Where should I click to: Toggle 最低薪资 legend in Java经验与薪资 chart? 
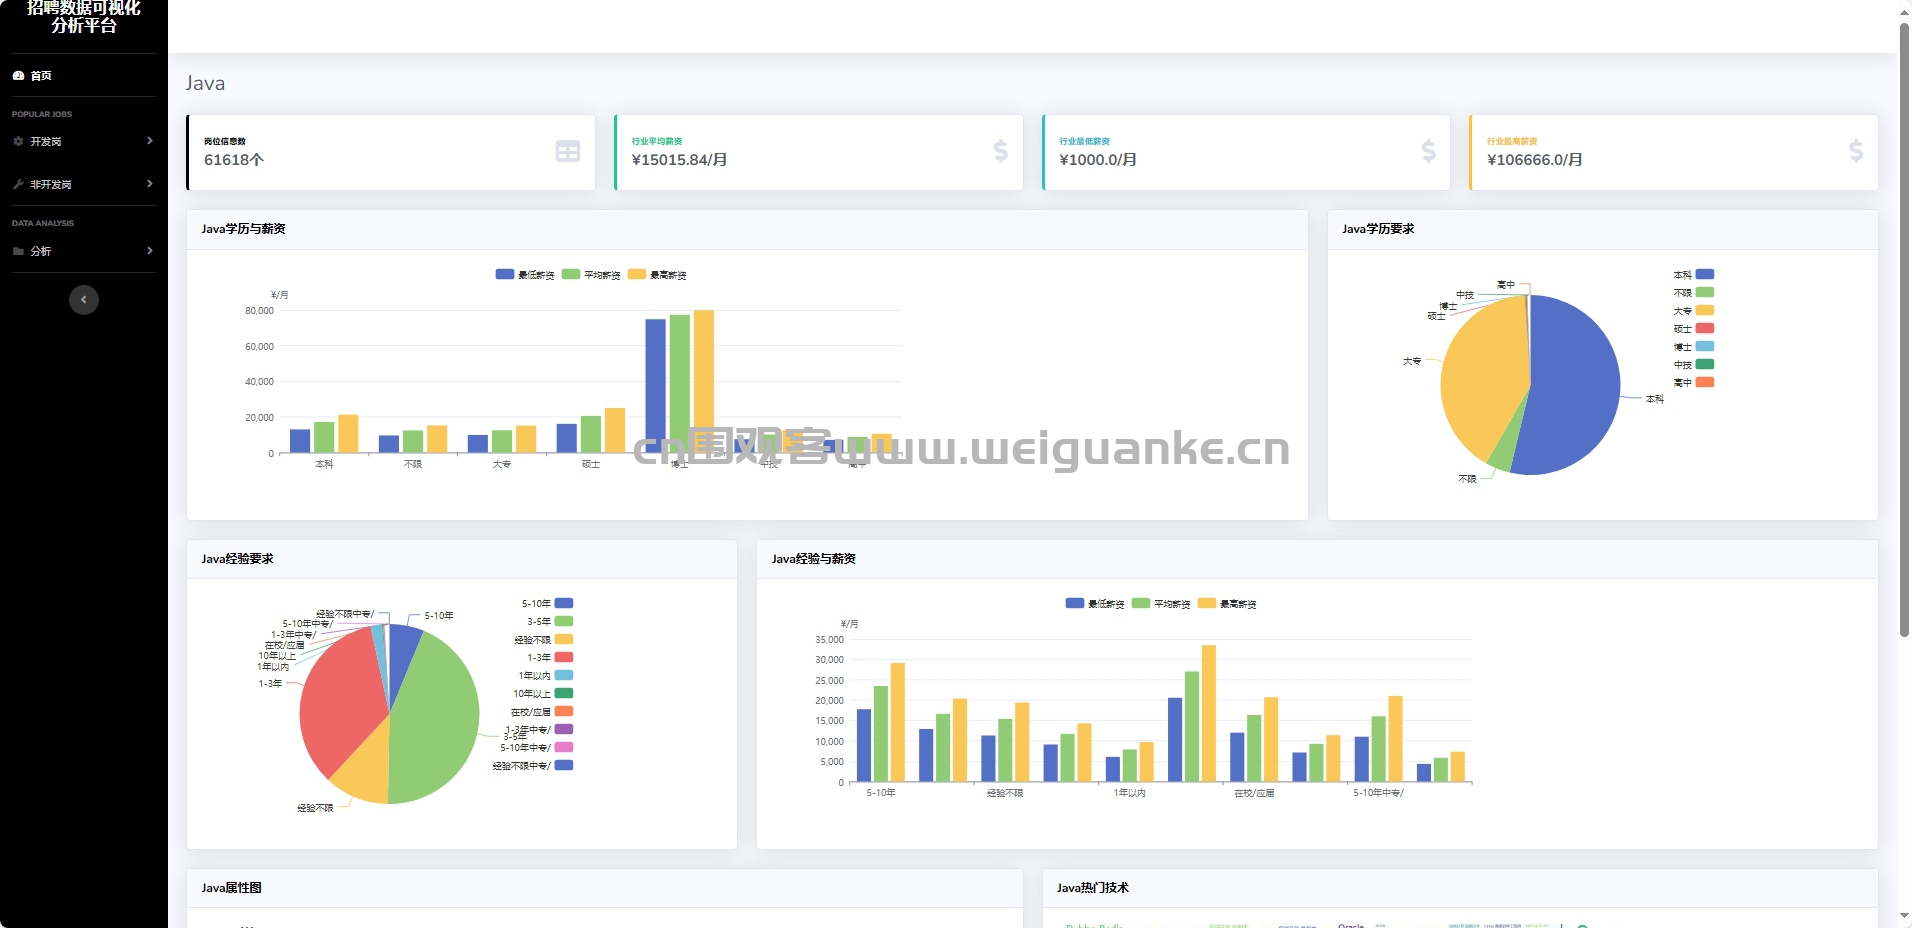click(x=1095, y=603)
